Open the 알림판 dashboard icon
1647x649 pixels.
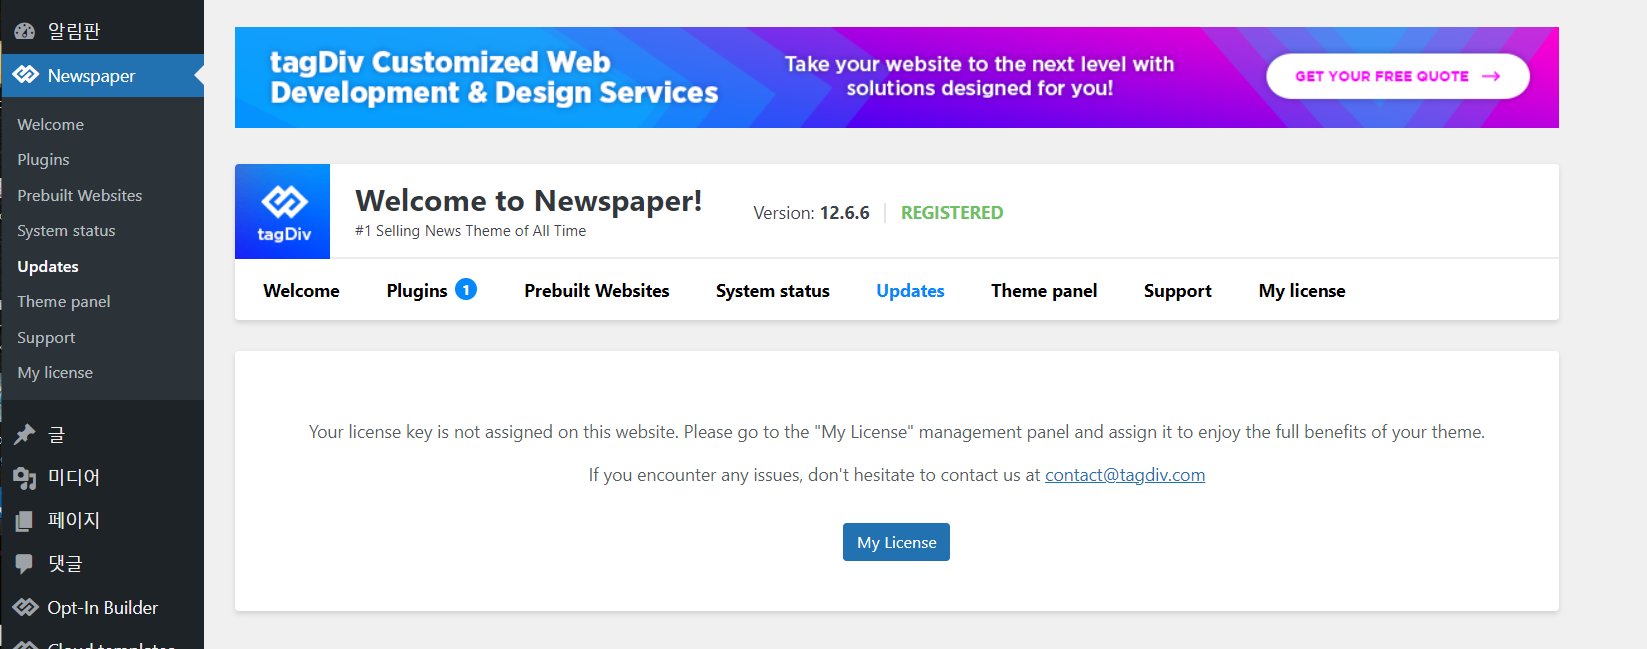25,31
